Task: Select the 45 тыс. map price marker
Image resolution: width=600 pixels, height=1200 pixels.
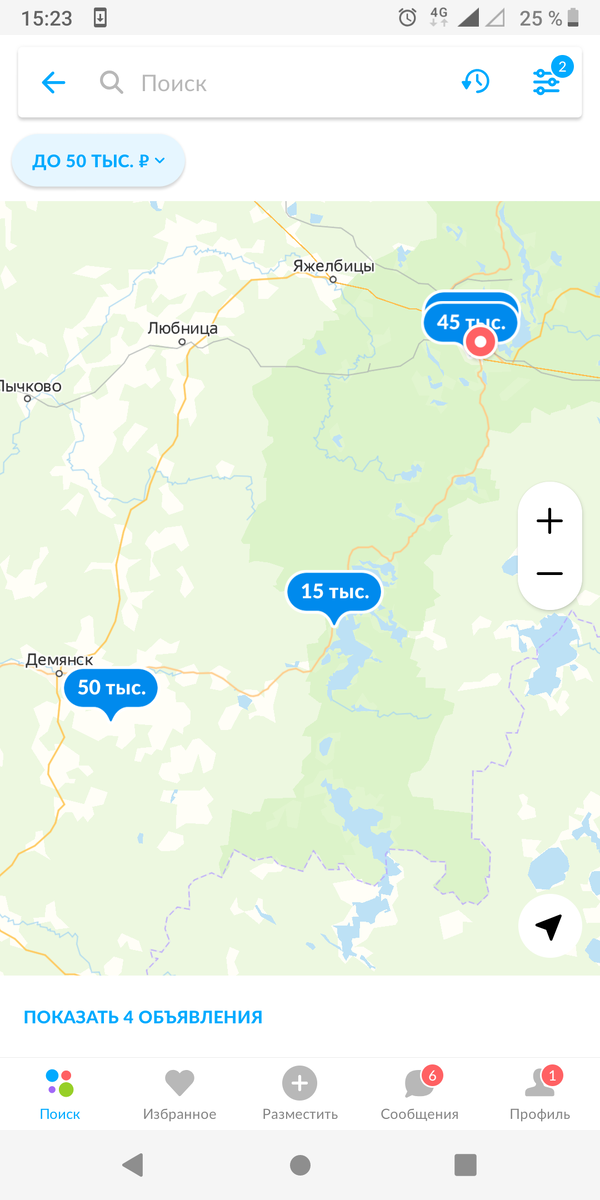Action: pyautogui.click(x=470, y=322)
